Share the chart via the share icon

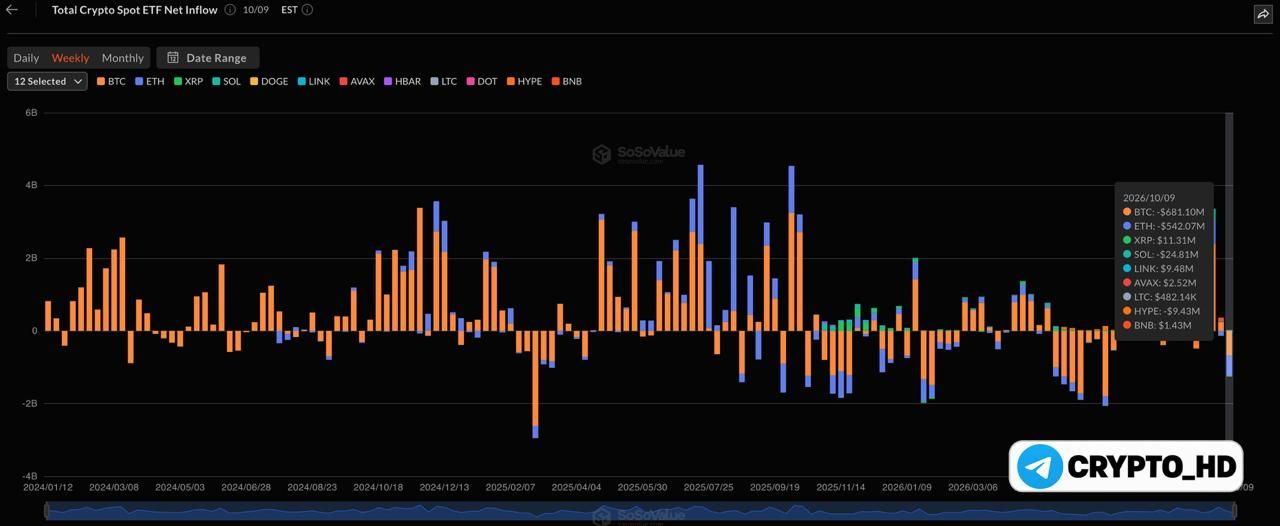coord(1262,14)
